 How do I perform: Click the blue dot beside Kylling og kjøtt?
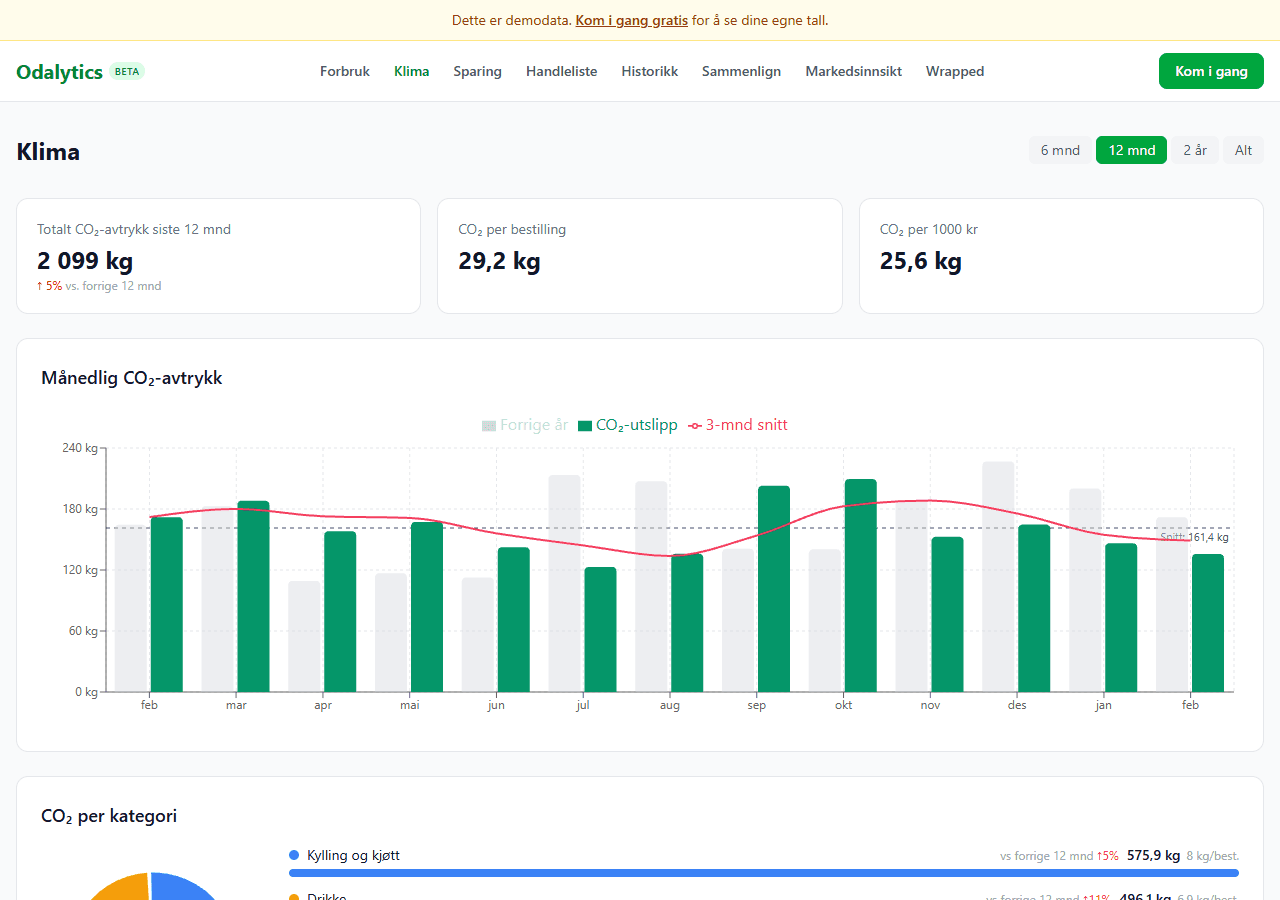click(294, 855)
